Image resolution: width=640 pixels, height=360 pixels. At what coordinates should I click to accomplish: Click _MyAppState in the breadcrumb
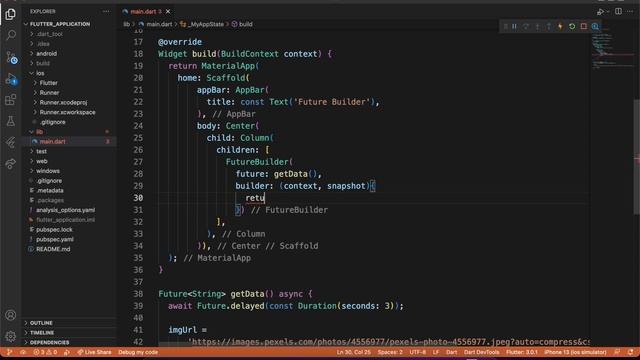click(x=206, y=24)
